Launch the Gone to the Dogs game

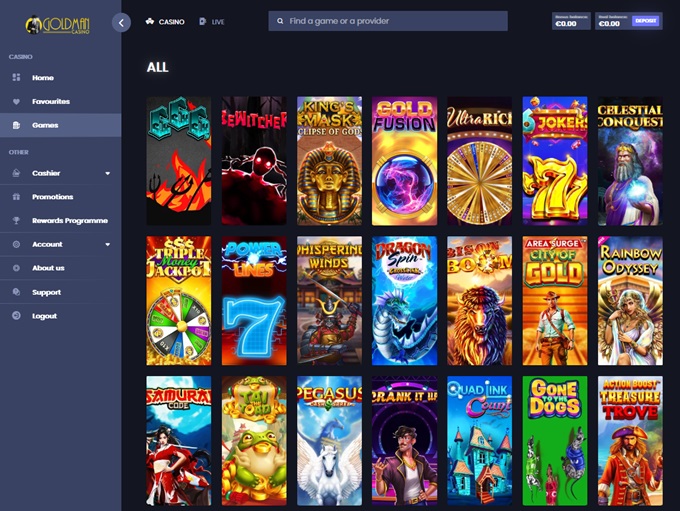pos(555,441)
